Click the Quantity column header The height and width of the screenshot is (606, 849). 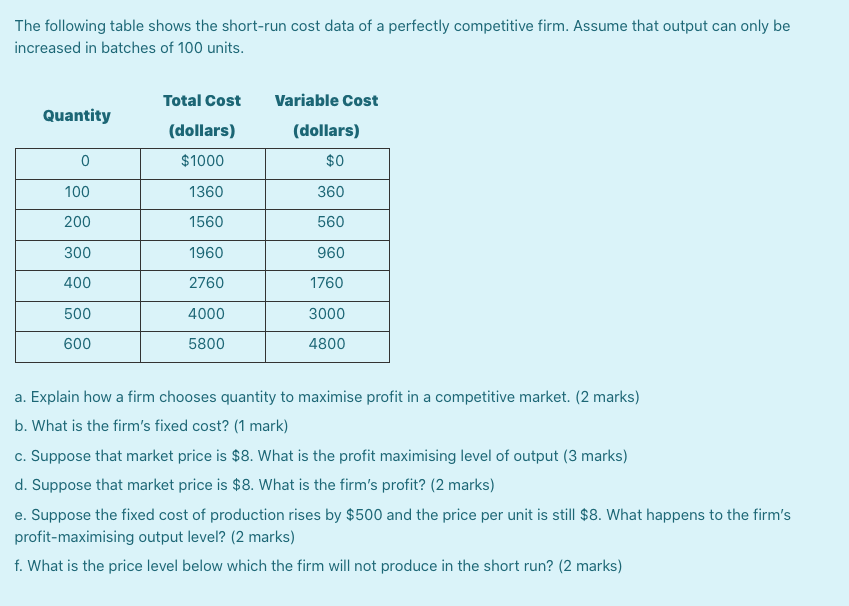77,115
